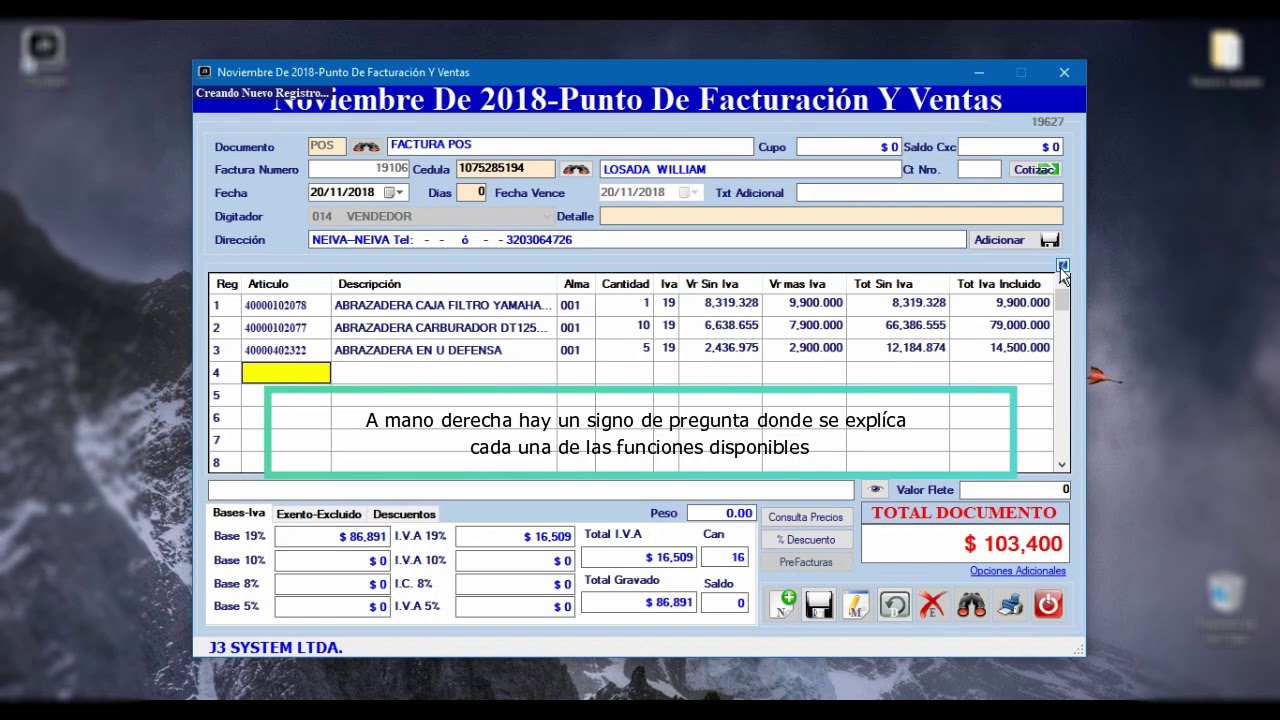This screenshot has height=720, width=1280.
Task: Switch to the Exento-Excluido tab
Action: 319,514
